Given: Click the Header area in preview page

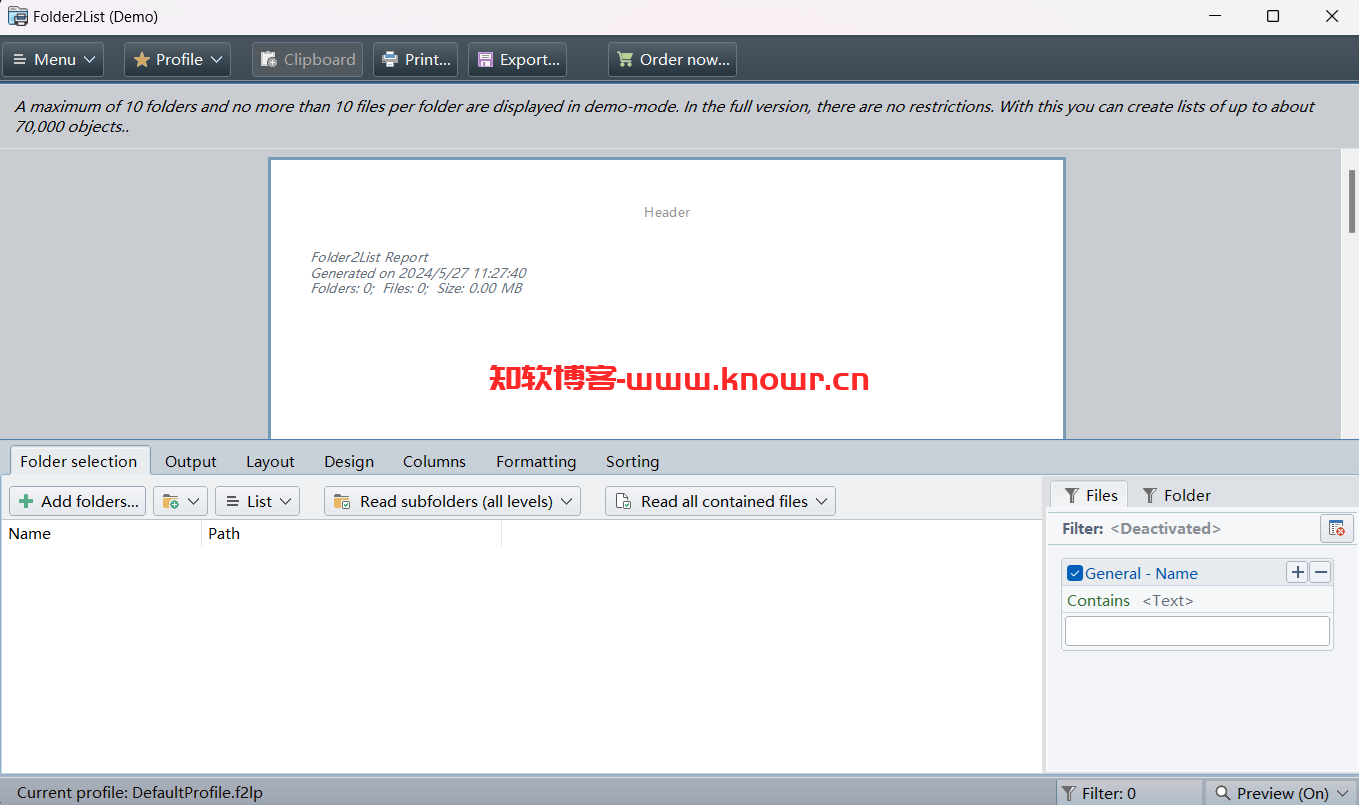Looking at the screenshot, I should pyautogui.click(x=667, y=212).
